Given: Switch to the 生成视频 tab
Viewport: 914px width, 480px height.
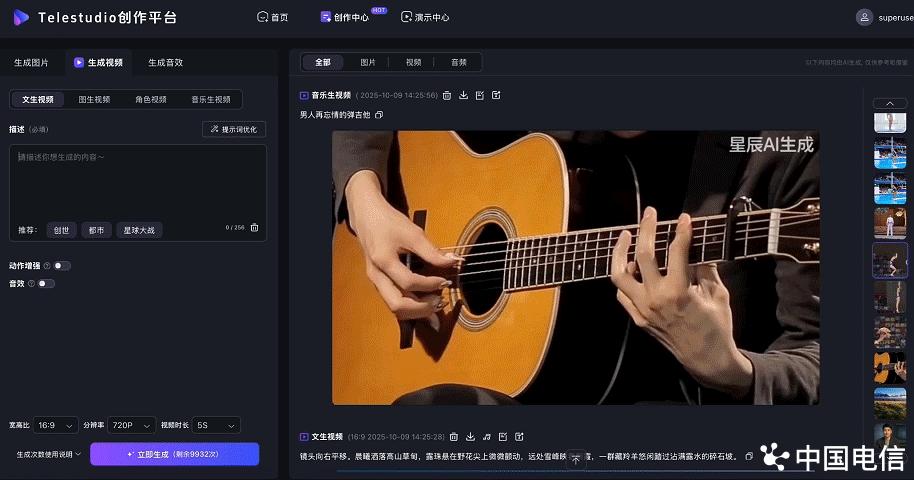Looking at the screenshot, I should [x=99, y=62].
